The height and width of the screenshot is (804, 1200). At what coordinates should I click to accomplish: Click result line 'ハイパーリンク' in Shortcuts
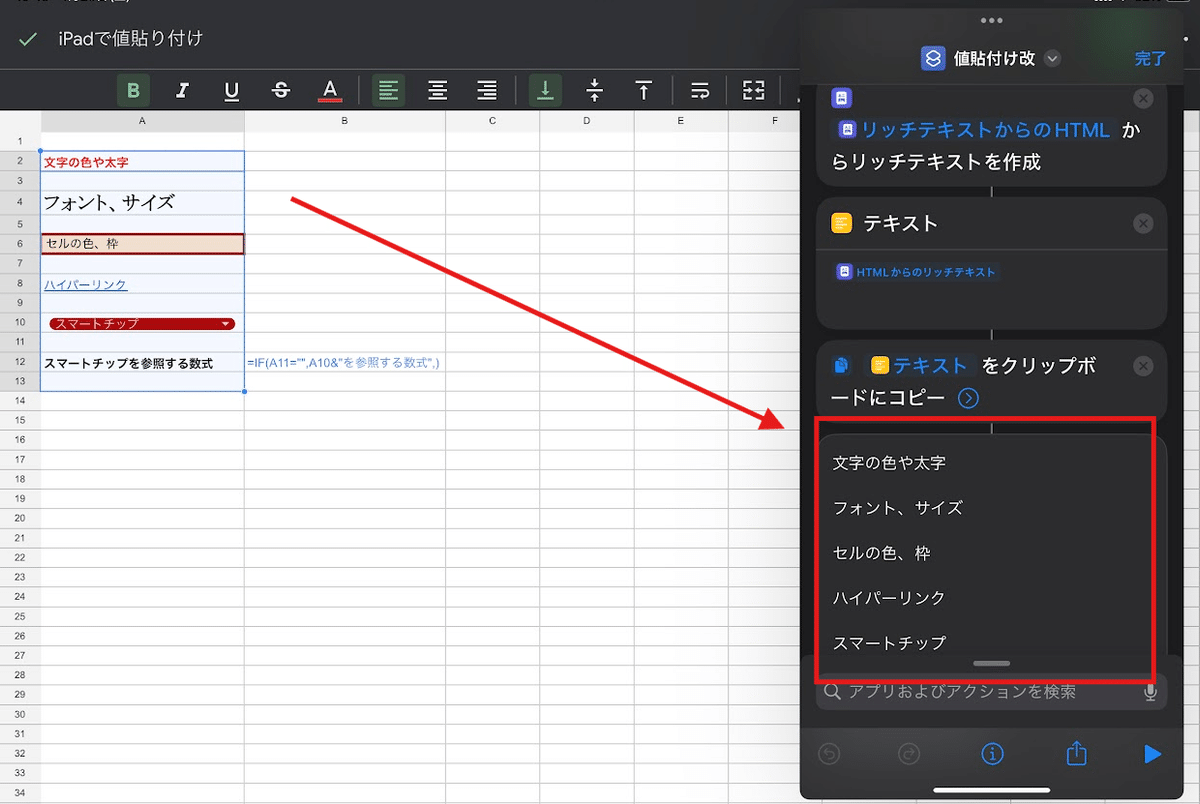click(x=889, y=598)
